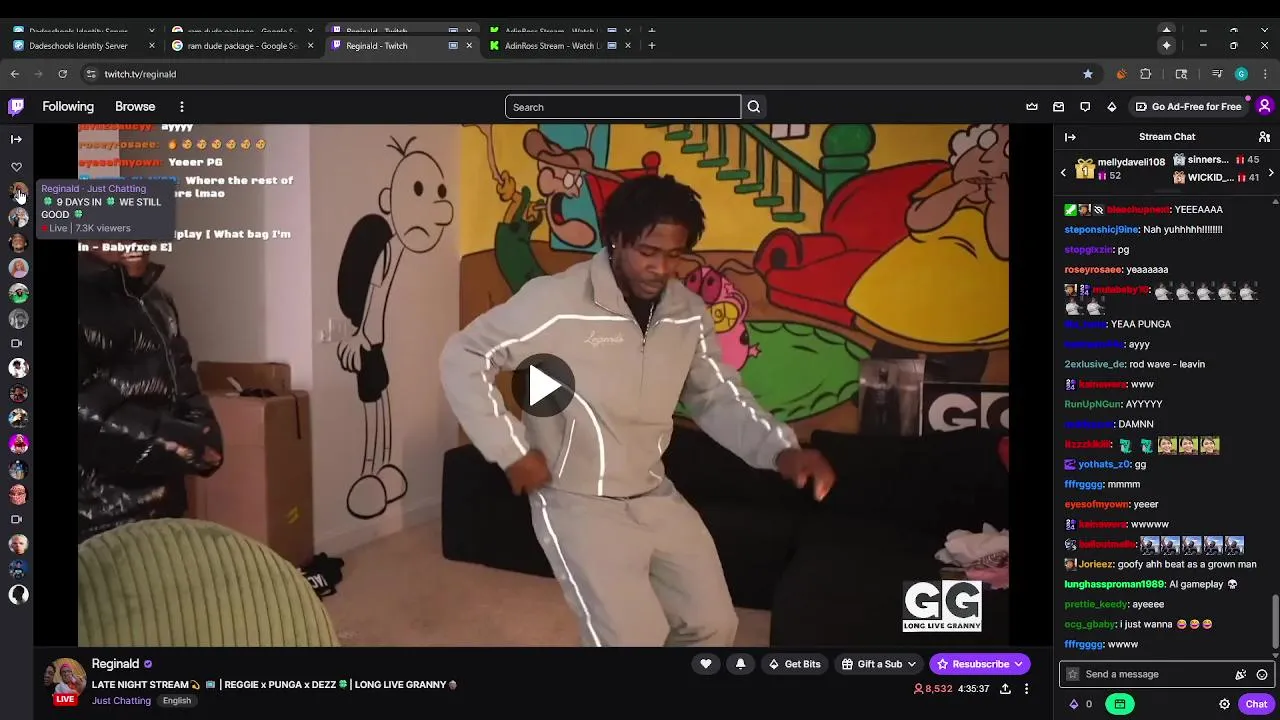
Task: Open the Browse page
Action: [x=135, y=107]
